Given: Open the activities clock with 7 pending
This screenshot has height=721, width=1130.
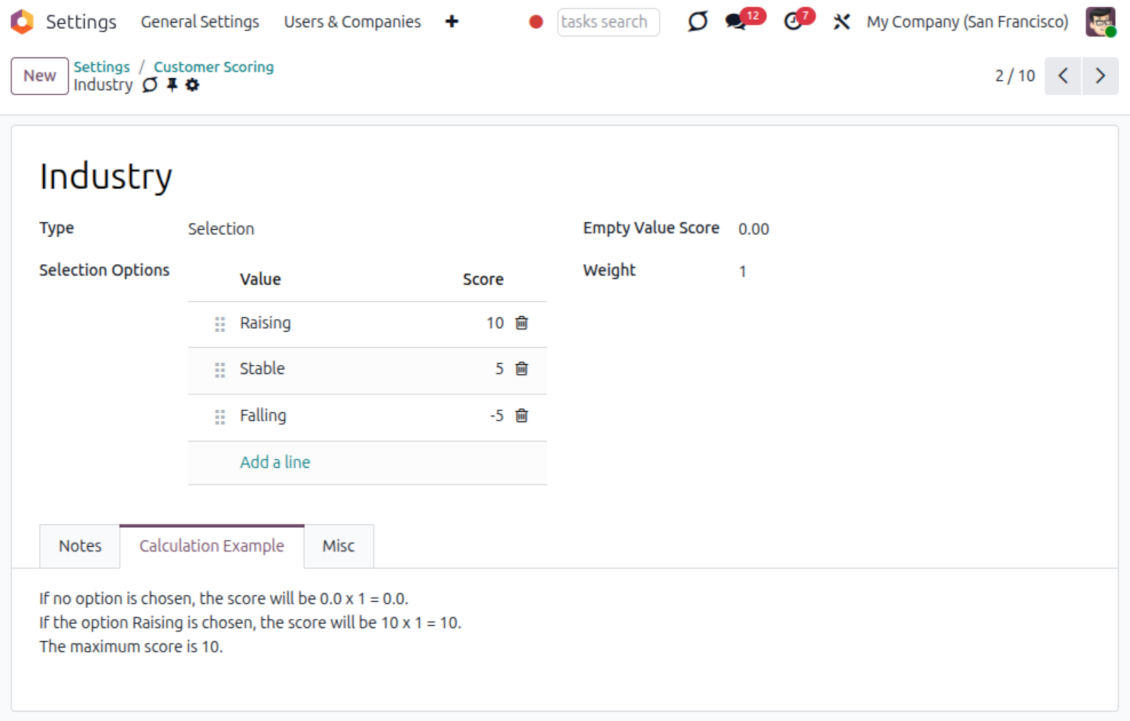Looking at the screenshot, I should (793, 22).
